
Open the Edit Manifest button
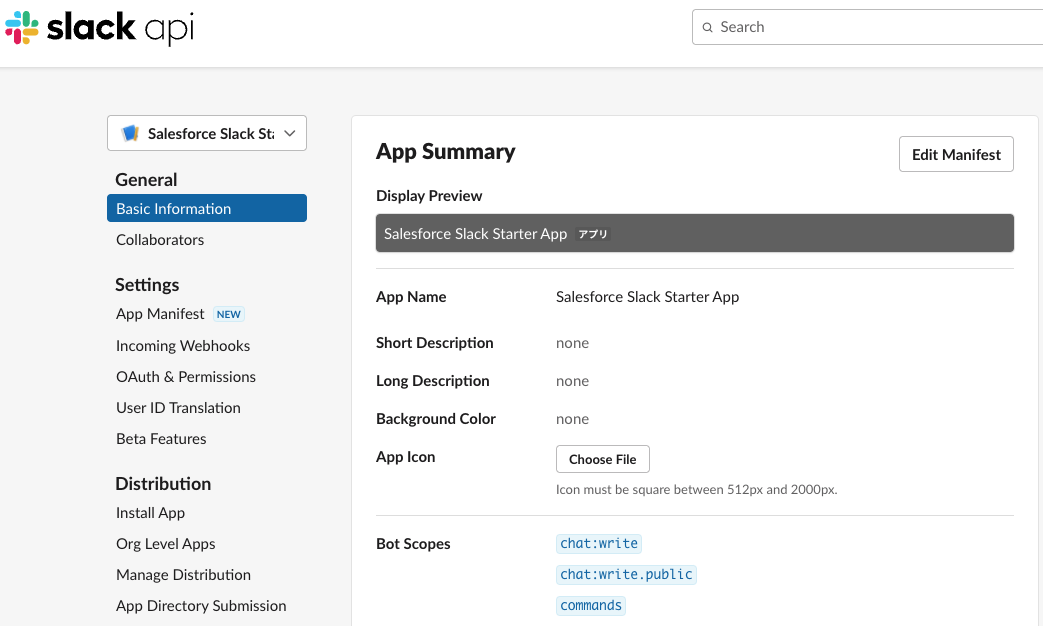coord(956,155)
